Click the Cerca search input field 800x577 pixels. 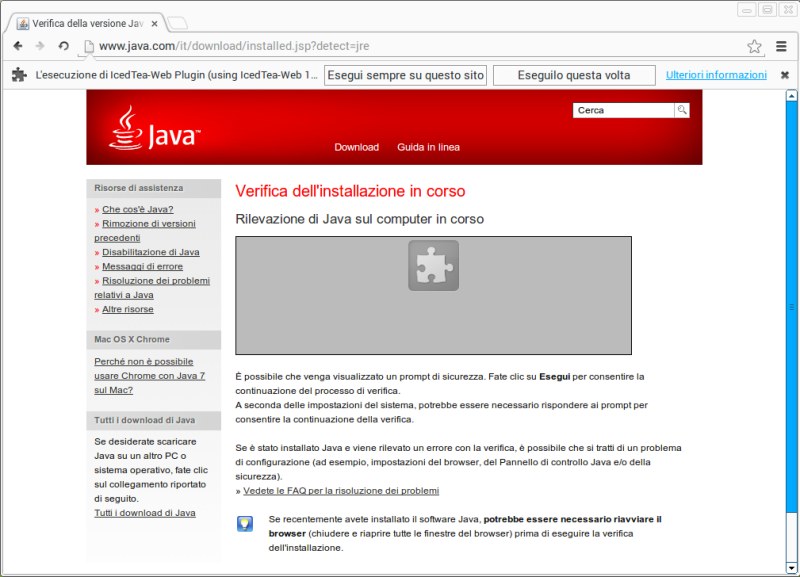click(x=623, y=110)
